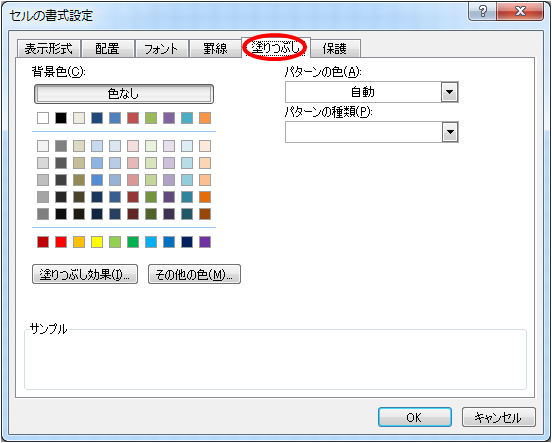Click the 色なし button

point(124,94)
